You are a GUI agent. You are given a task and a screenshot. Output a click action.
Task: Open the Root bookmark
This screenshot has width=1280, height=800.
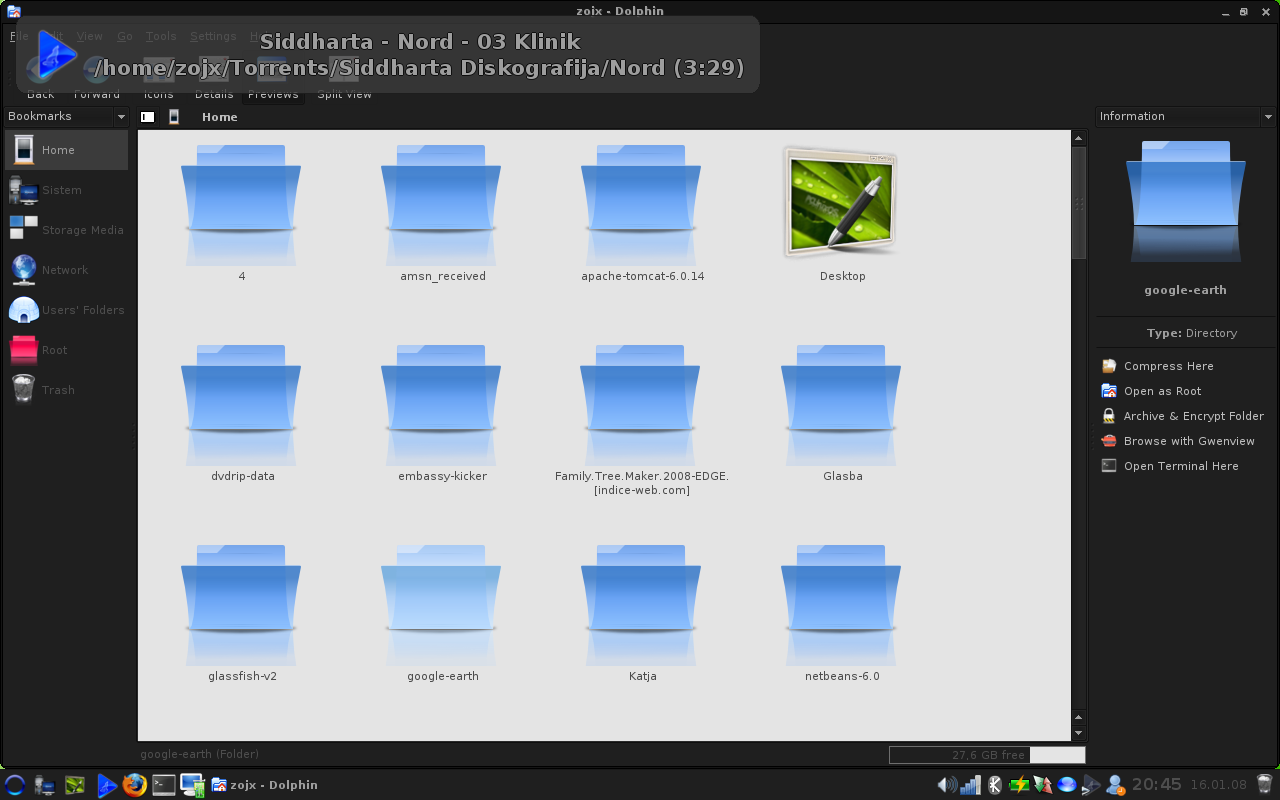(x=66, y=350)
